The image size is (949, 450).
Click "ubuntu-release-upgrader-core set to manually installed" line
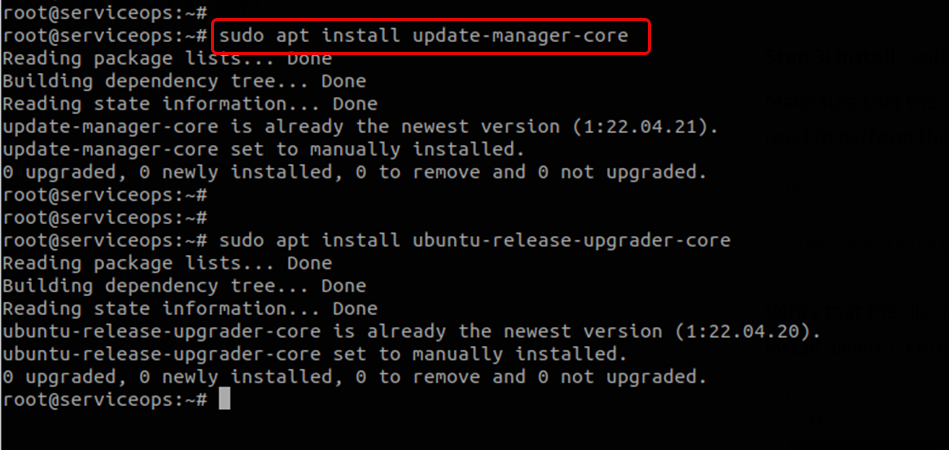click(x=314, y=355)
